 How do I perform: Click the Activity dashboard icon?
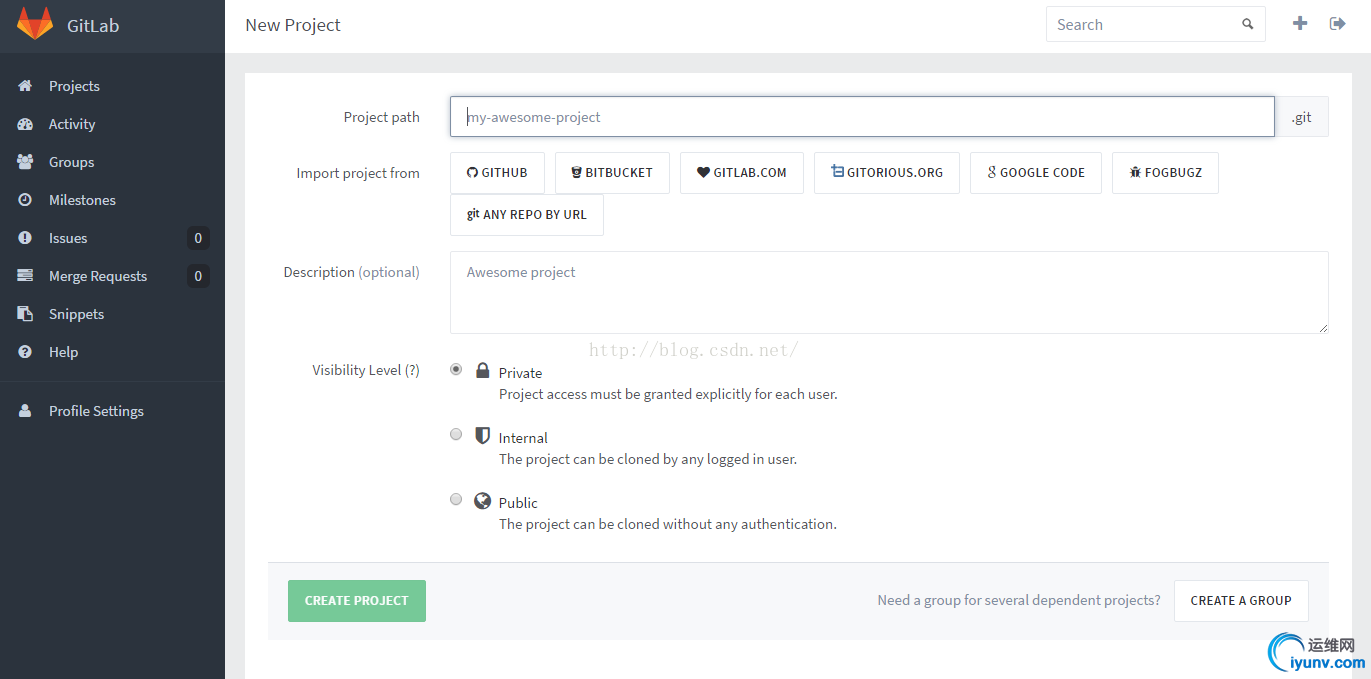[26, 124]
